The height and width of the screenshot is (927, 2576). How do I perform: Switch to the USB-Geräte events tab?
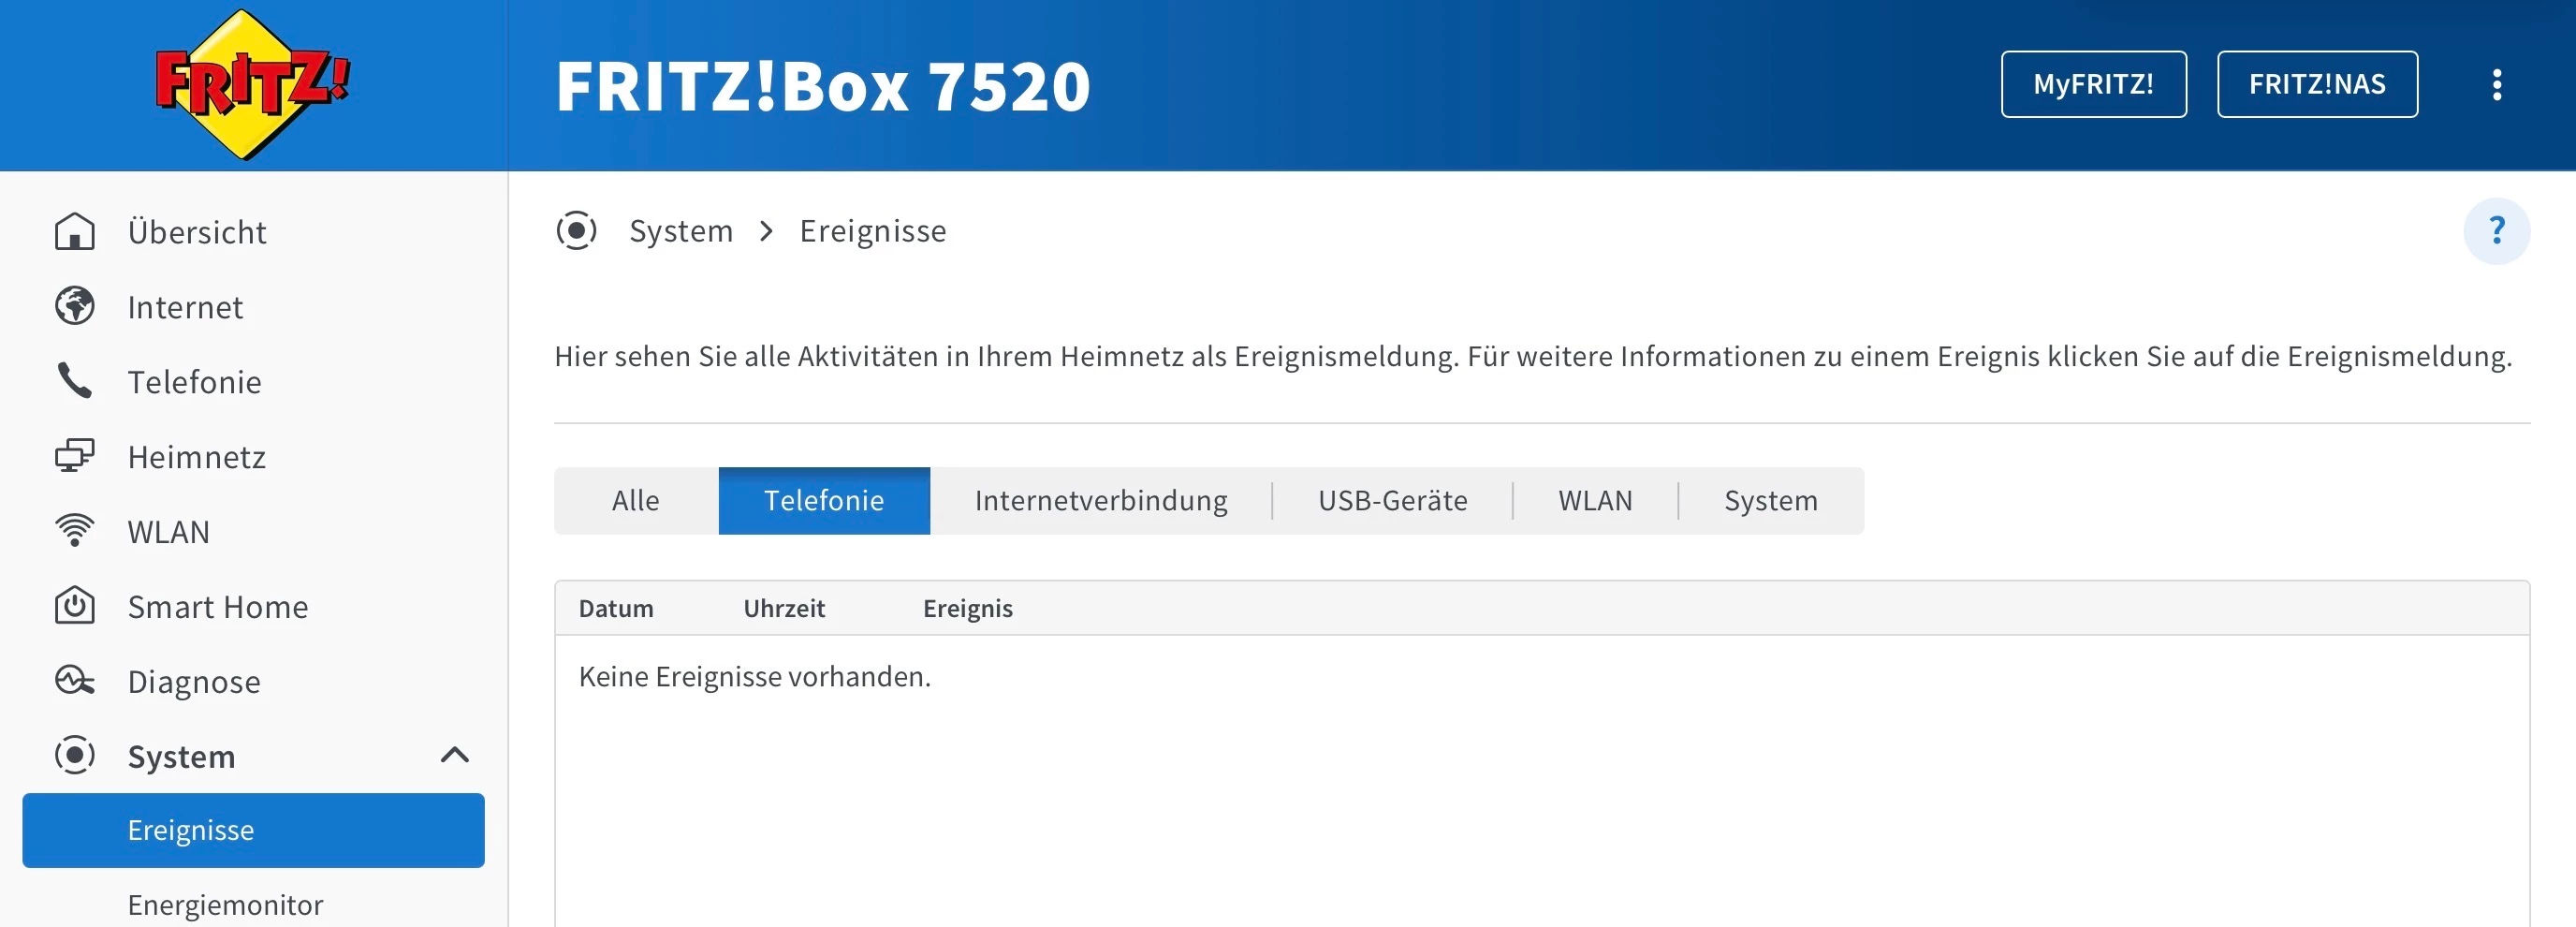1393,500
